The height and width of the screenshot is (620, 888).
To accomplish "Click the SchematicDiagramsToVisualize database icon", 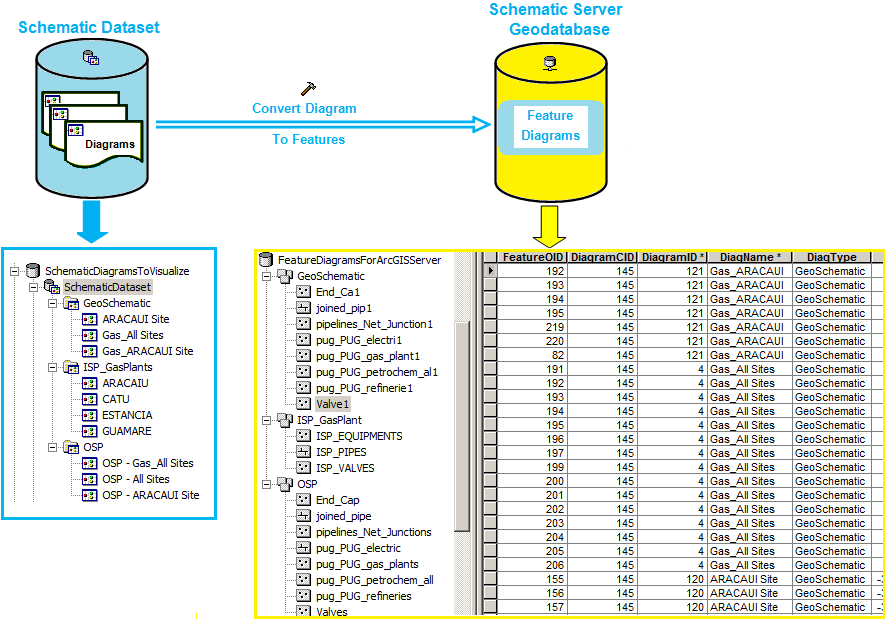I will pos(33,271).
